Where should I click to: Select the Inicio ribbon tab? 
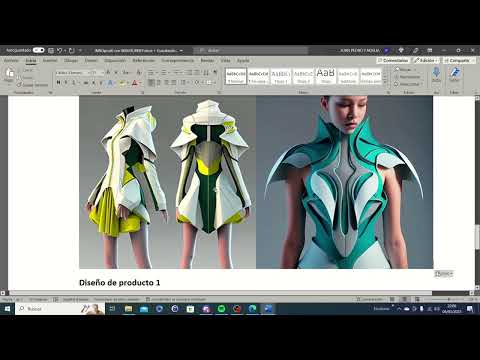(x=31, y=60)
